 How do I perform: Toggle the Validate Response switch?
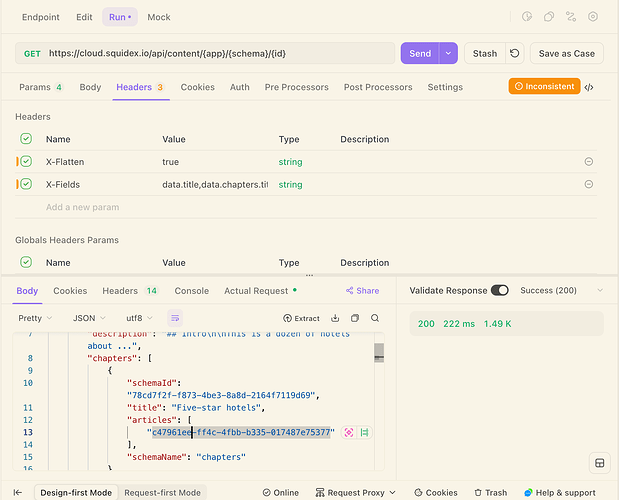click(499, 290)
